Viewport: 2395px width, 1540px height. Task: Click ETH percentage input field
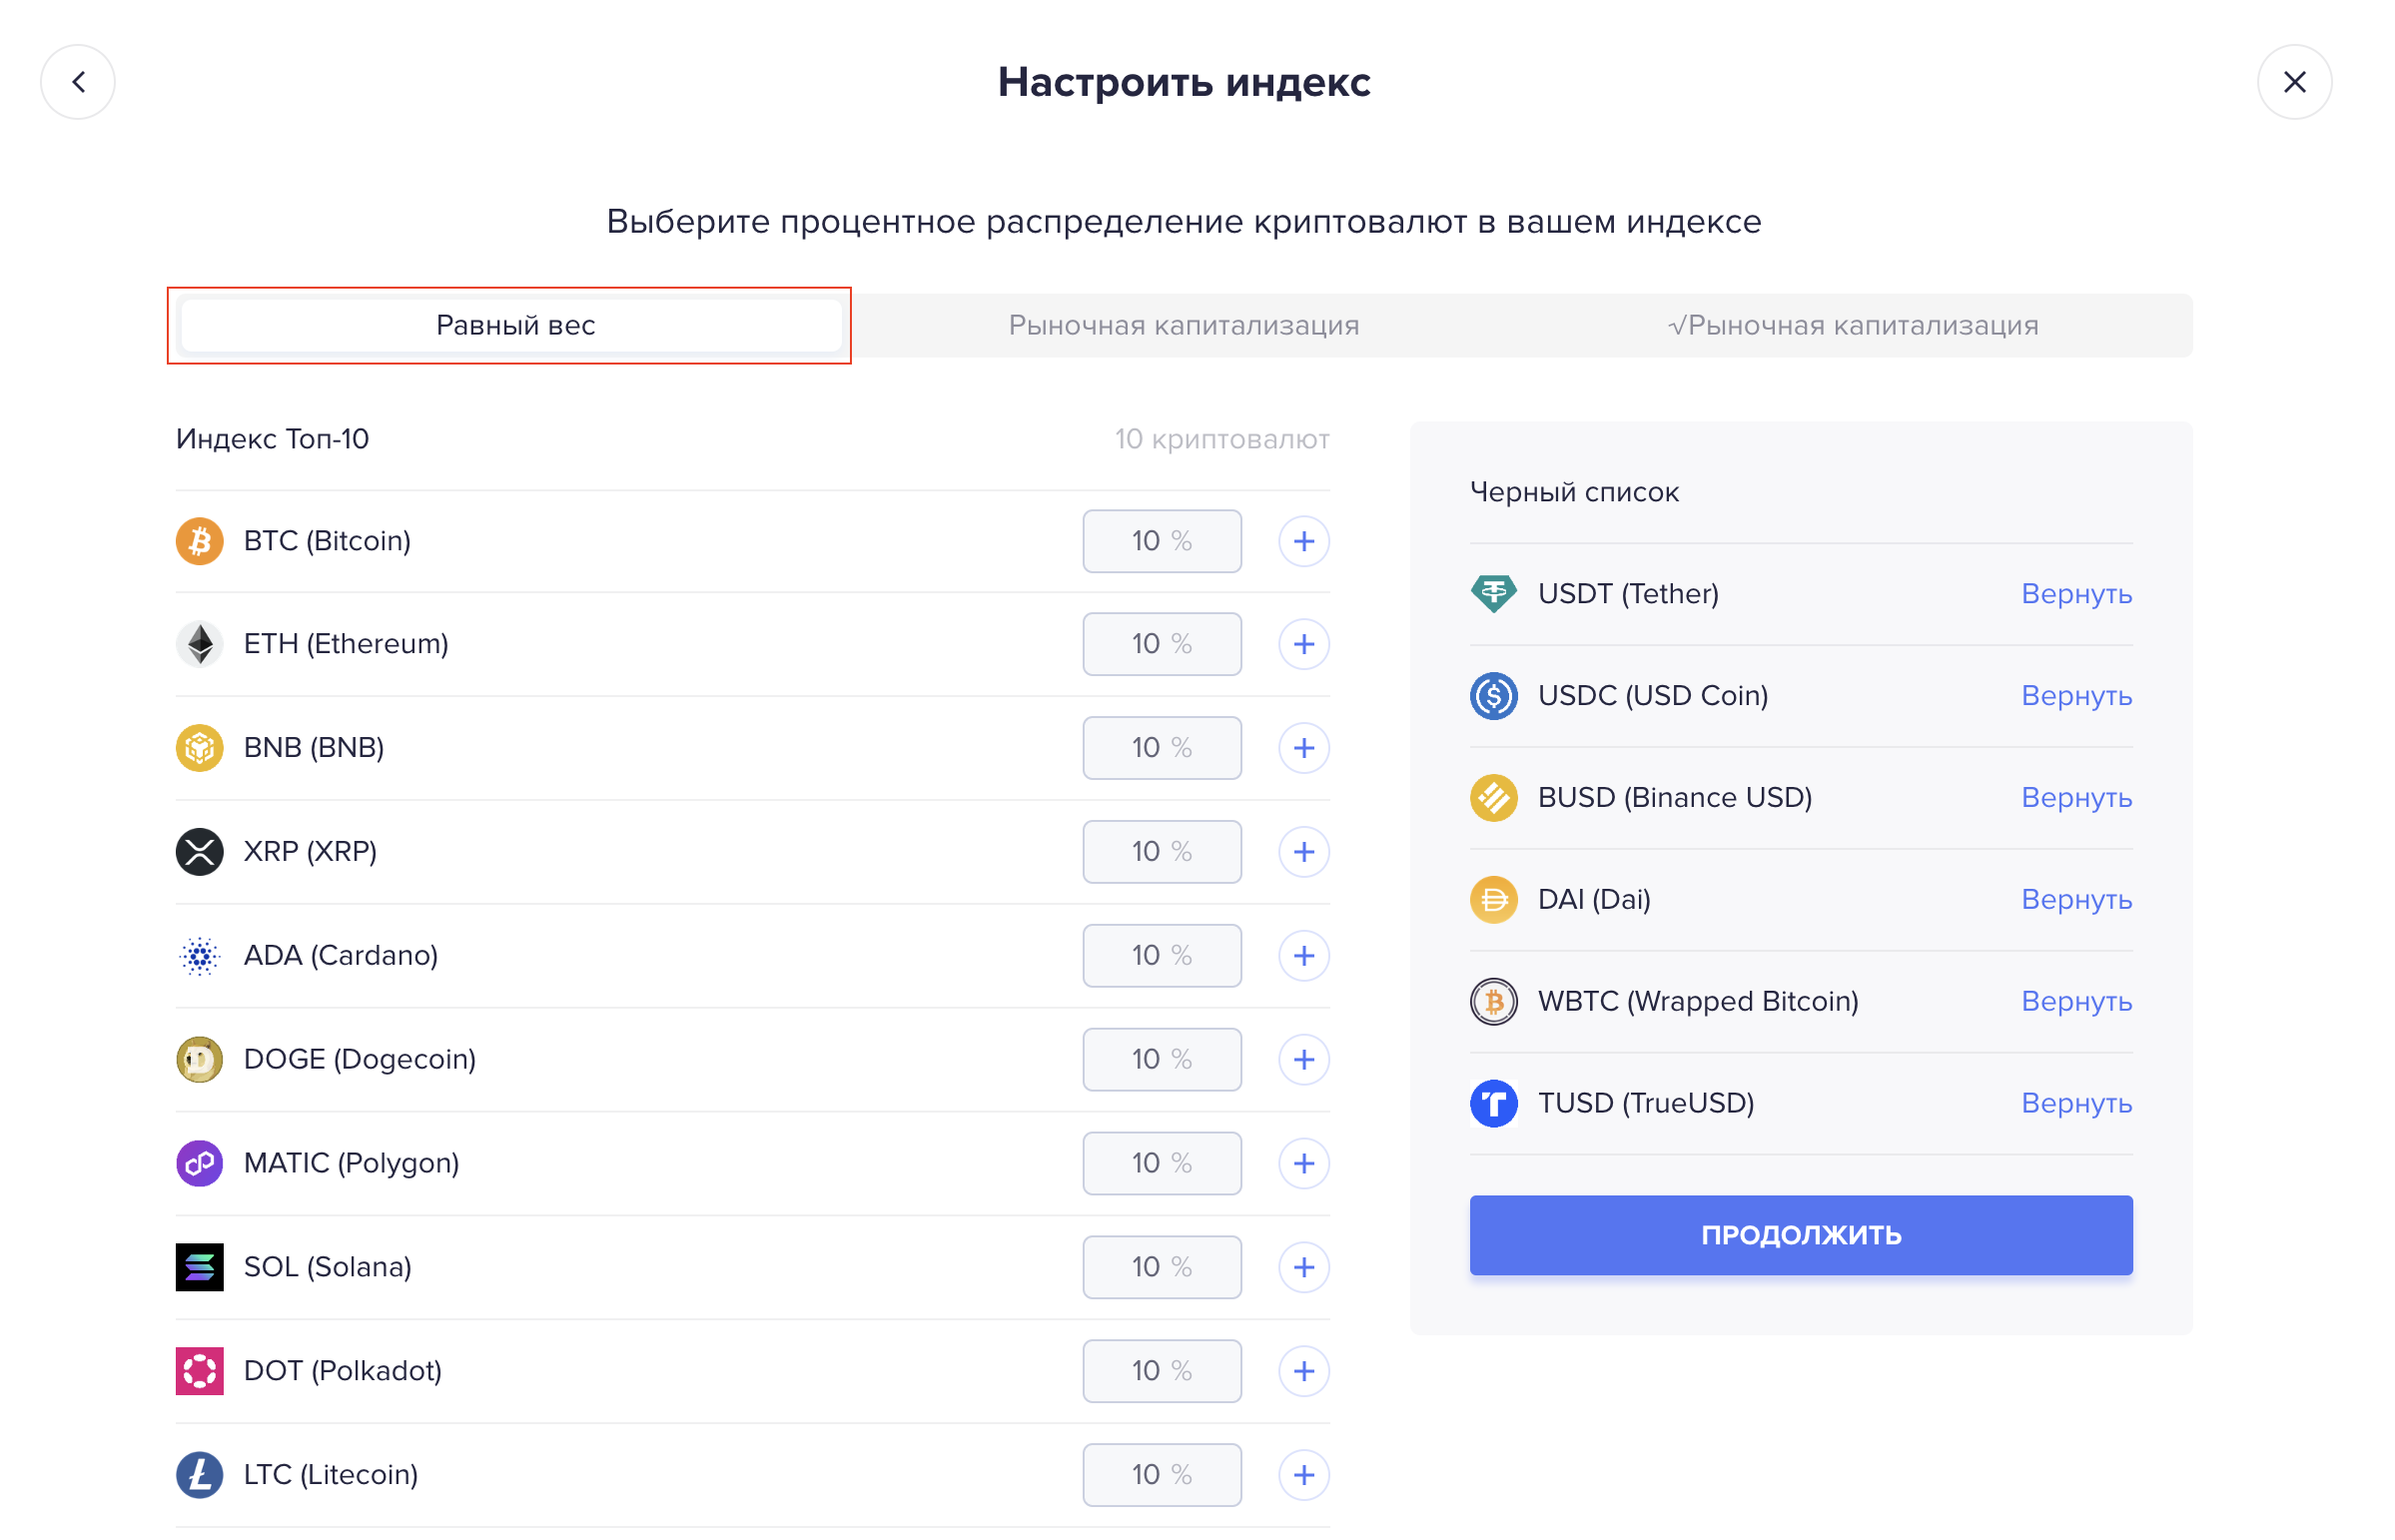tap(1162, 644)
